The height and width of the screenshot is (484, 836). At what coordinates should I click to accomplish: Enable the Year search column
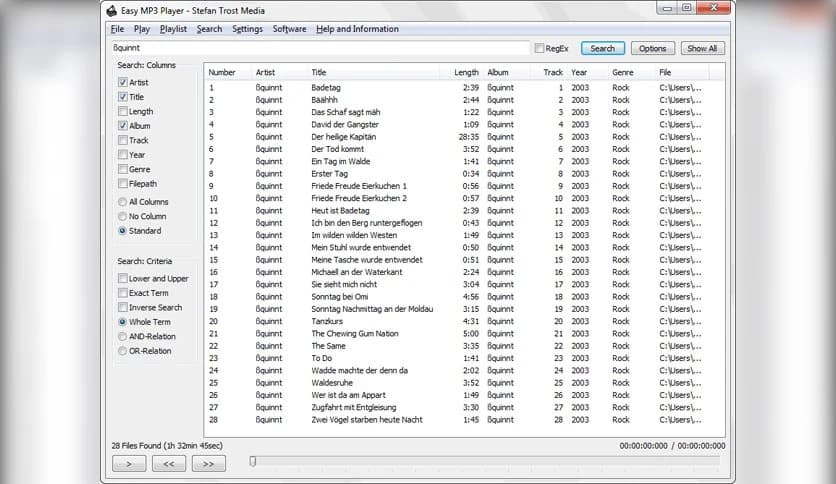(x=123, y=155)
